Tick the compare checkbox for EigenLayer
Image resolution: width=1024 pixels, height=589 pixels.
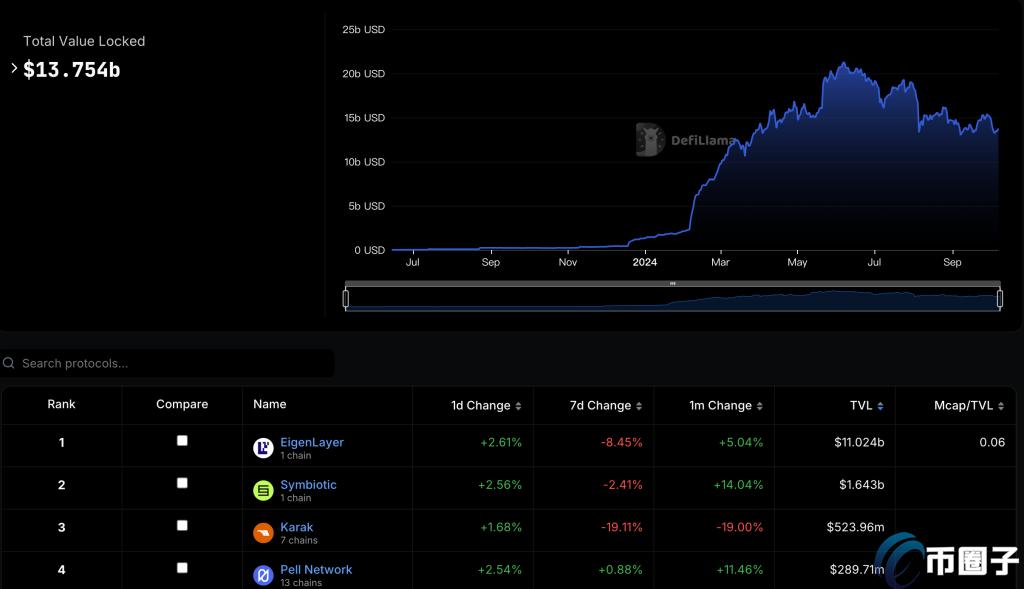coord(182,441)
